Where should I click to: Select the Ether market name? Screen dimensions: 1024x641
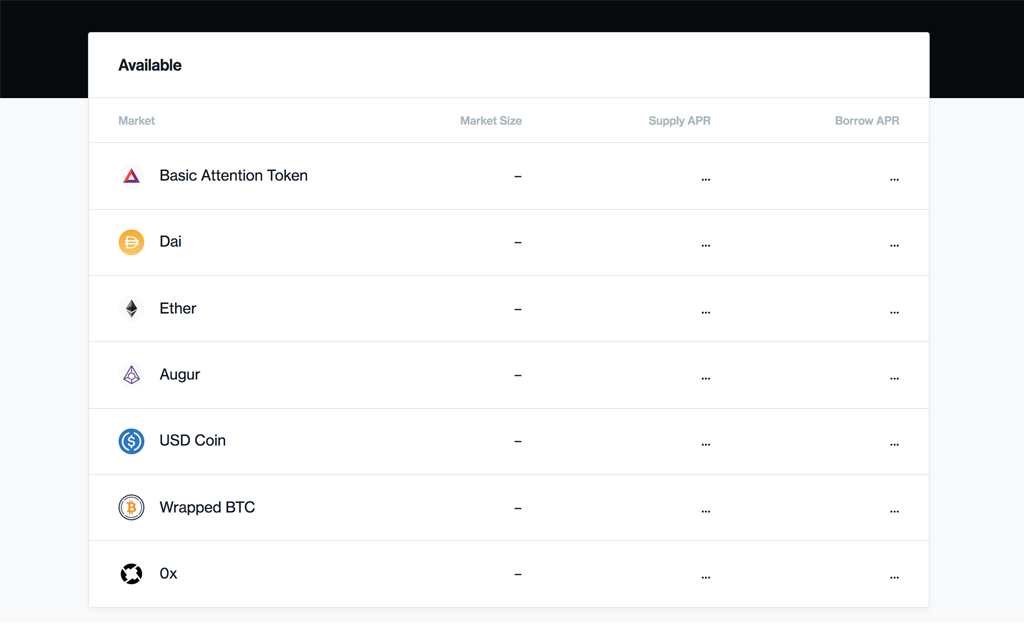(178, 308)
